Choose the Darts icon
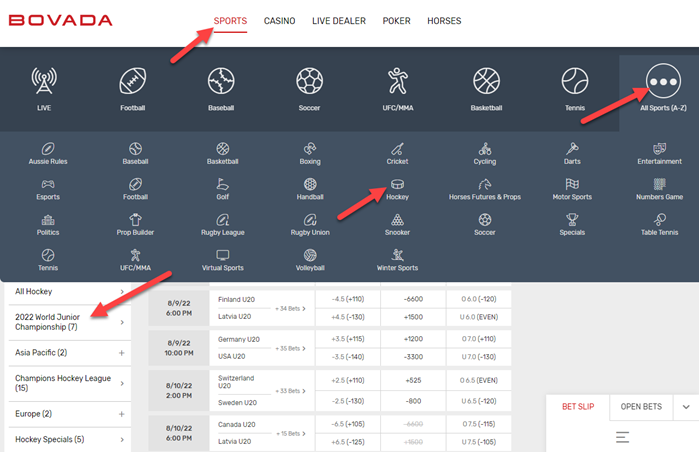This screenshot has height=452, width=699. pyautogui.click(x=572, y=153)
